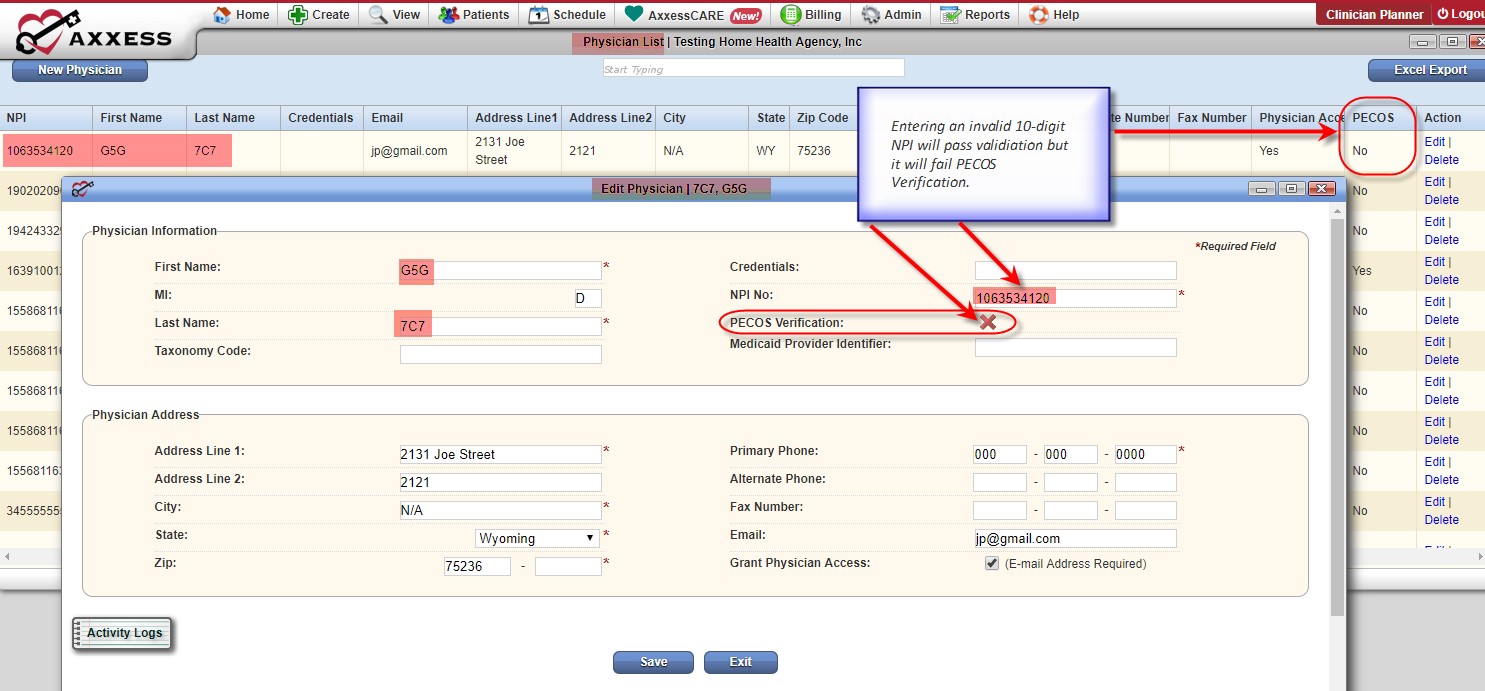Click the green Create plus icon
Screen dimensions: 1485x691
[x=297, y=15]
